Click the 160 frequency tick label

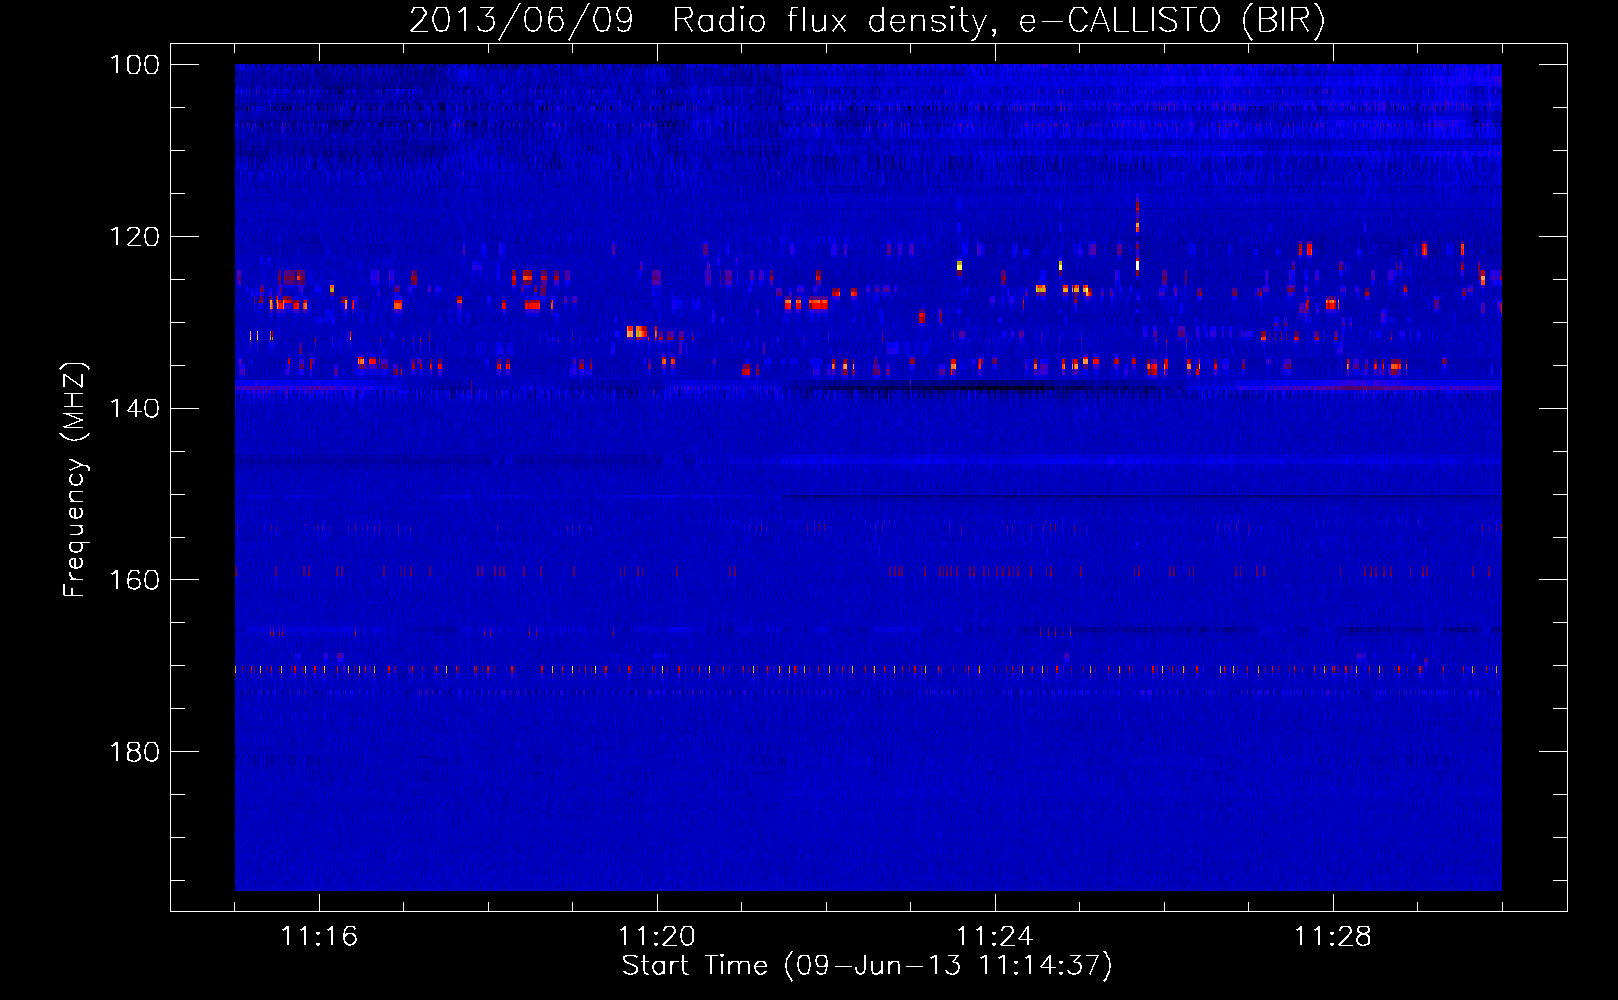coord(134,580)
